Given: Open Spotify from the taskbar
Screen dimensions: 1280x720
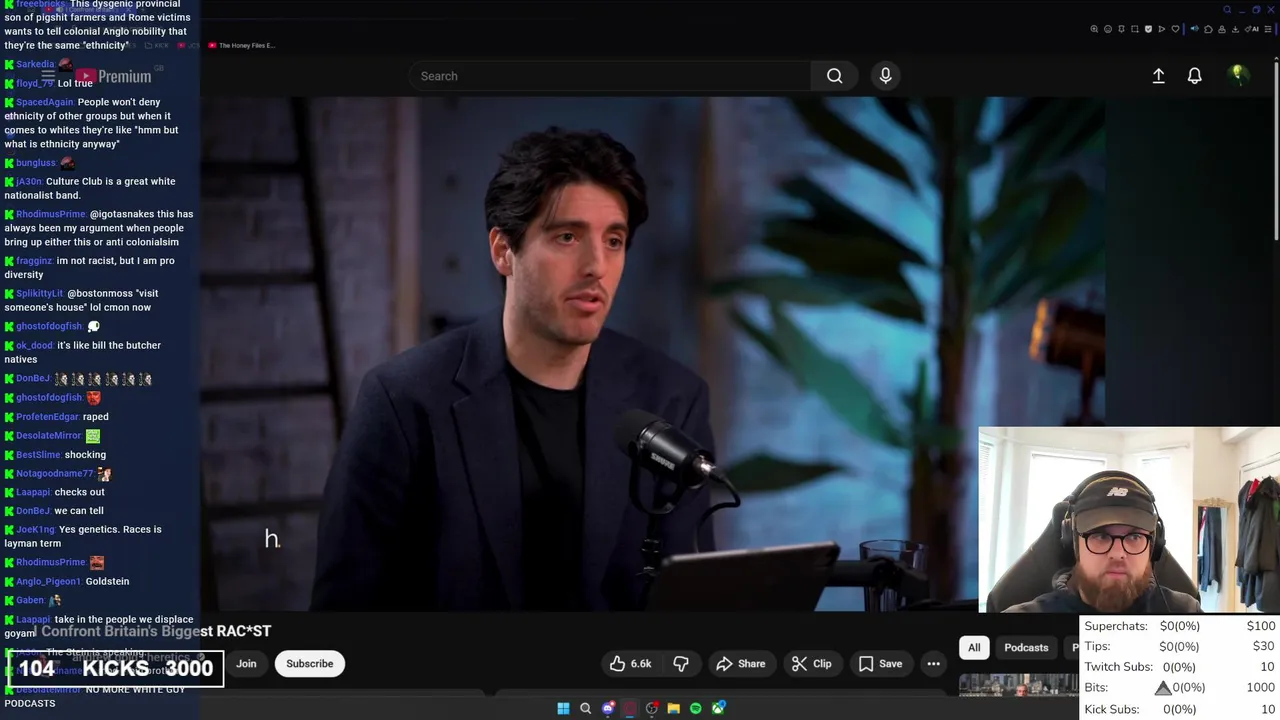Looking at the screenshot, I should (696, 708).
